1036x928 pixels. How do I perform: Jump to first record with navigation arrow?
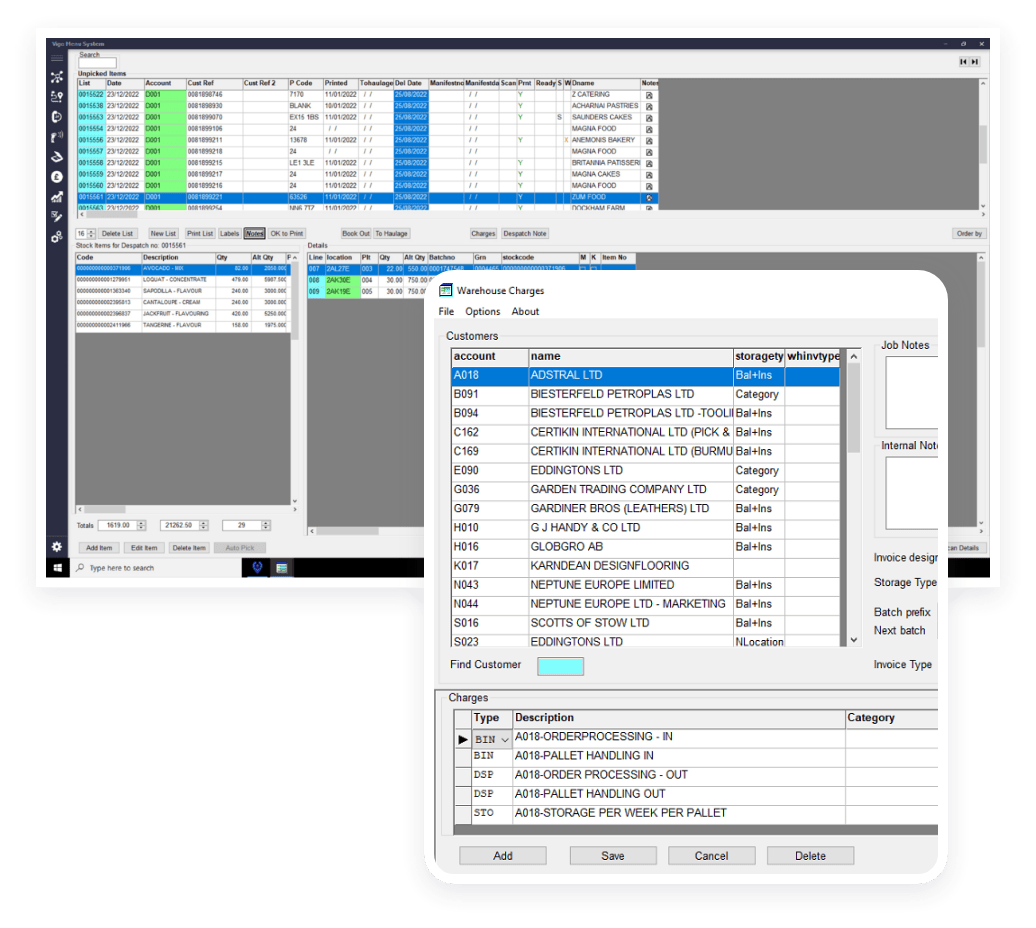[x=963, y=62]
